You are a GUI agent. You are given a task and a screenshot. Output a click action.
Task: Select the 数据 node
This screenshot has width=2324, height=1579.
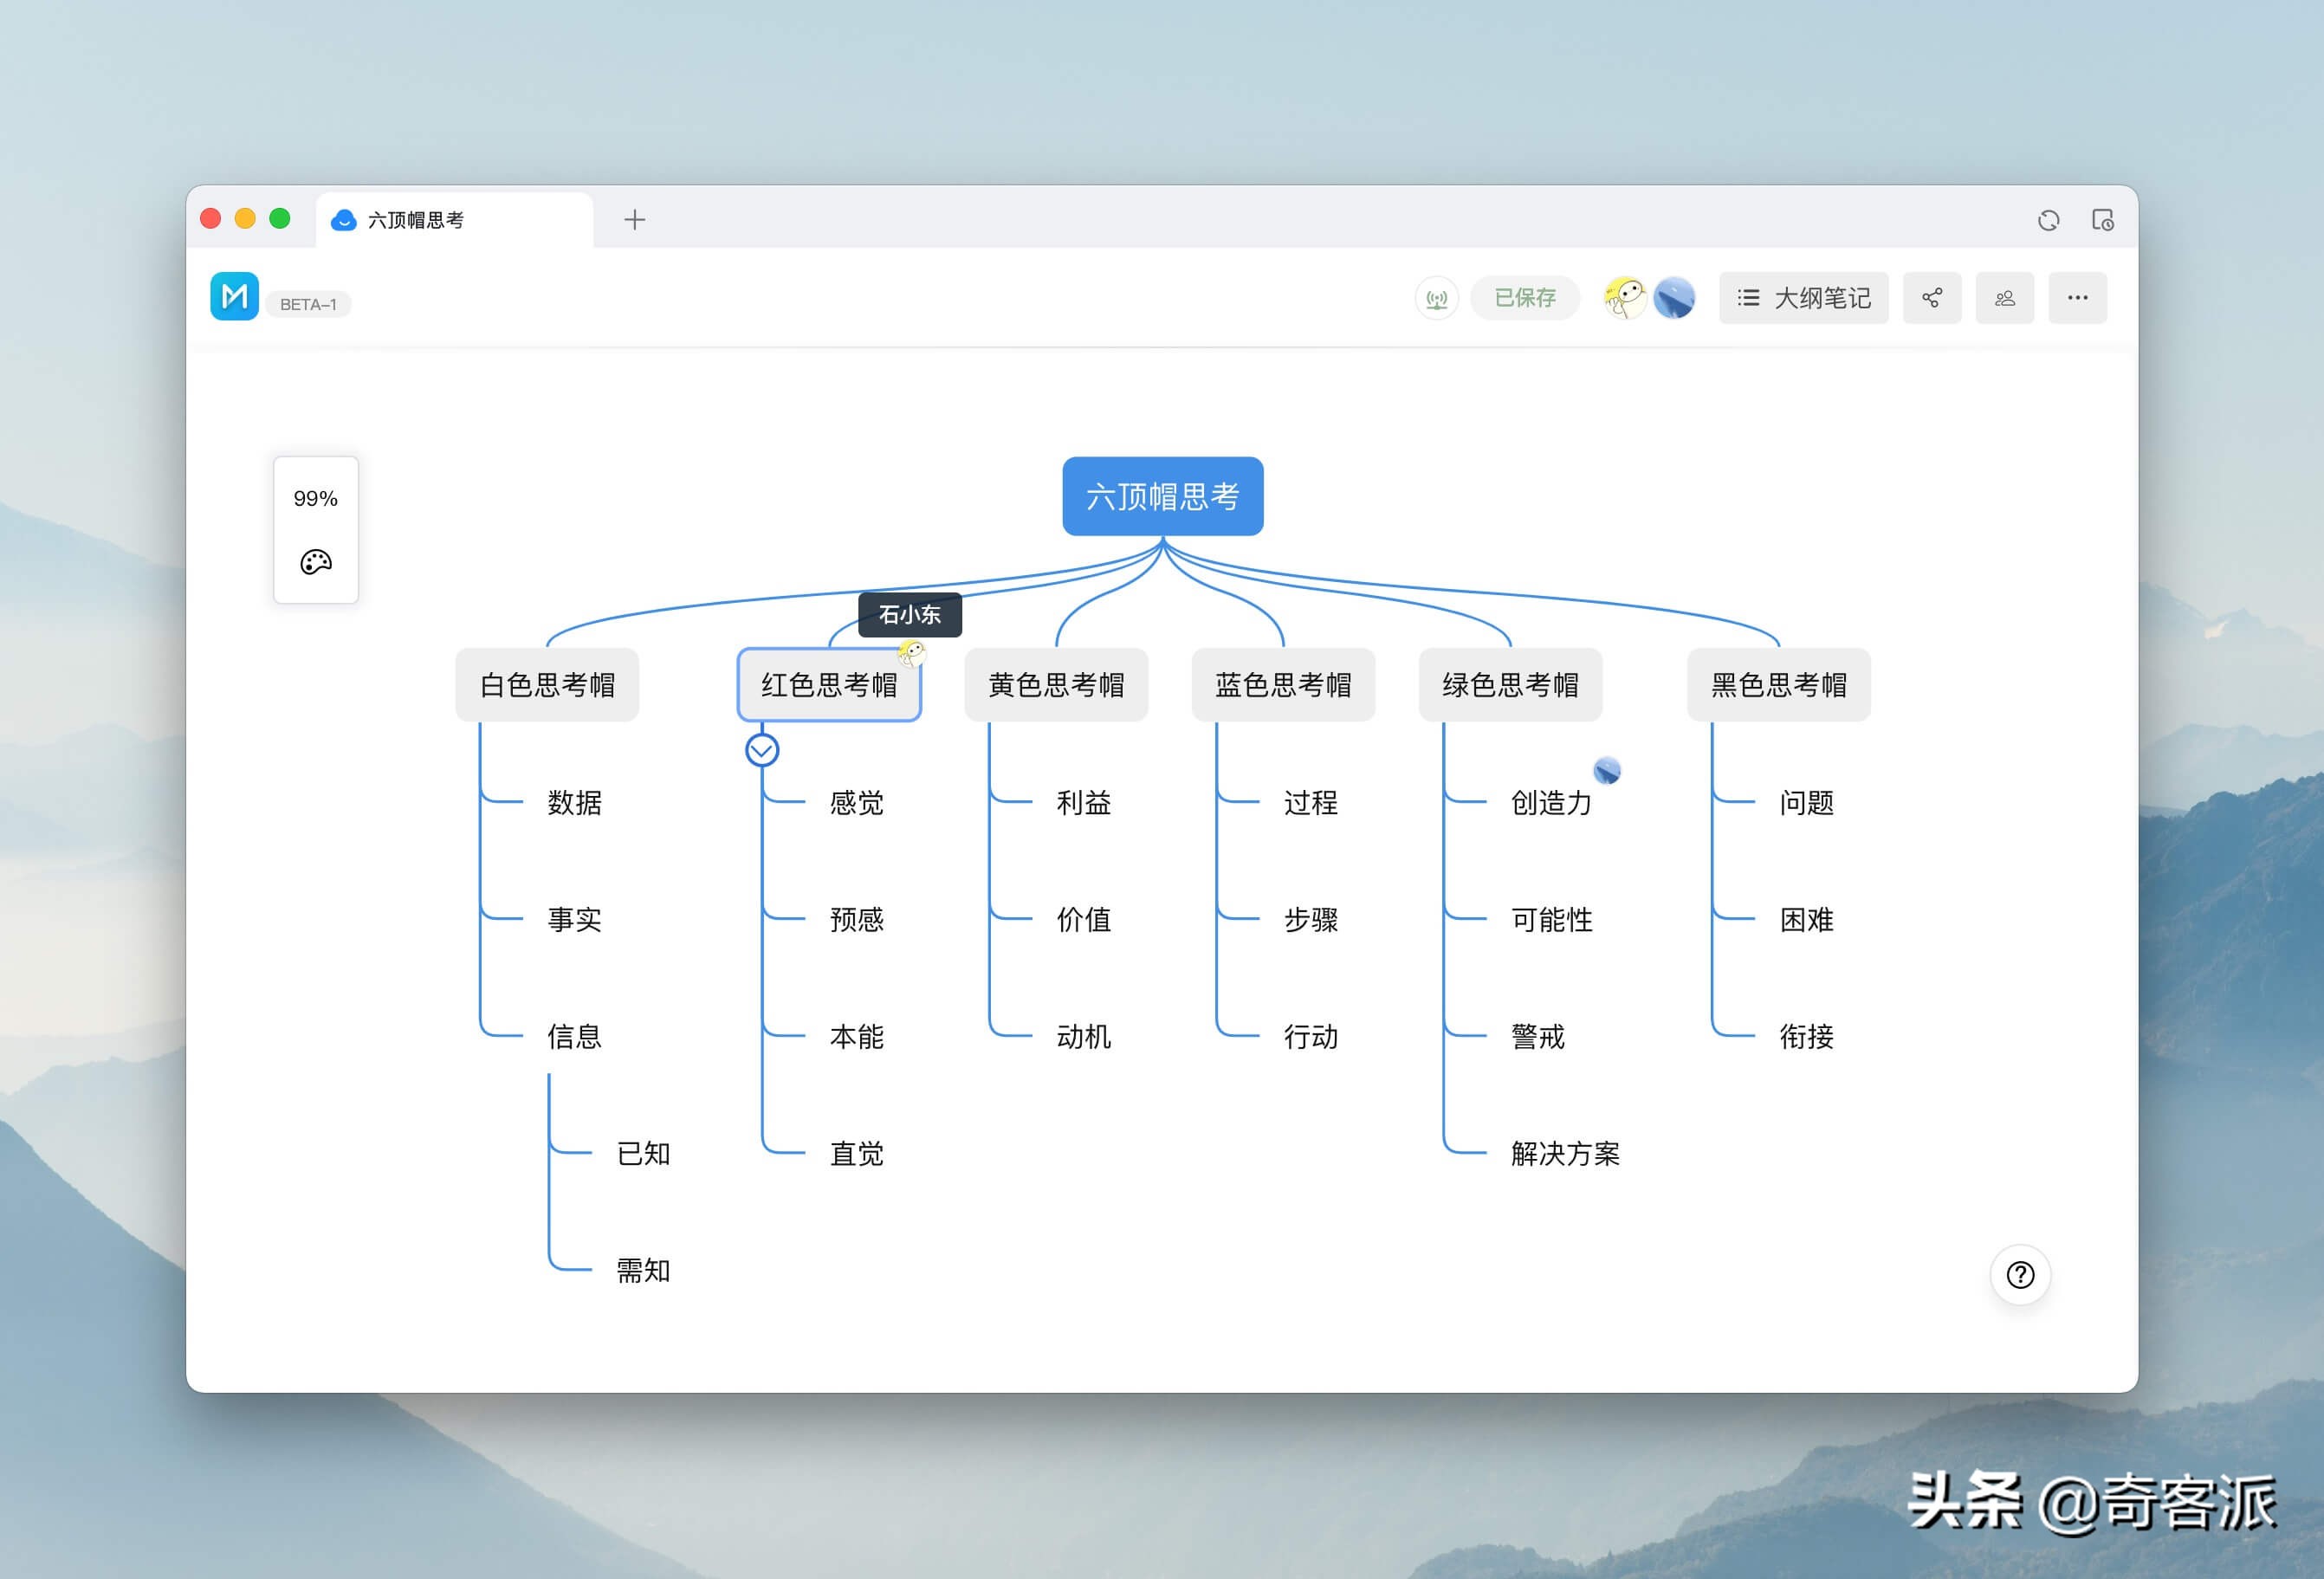575,803
